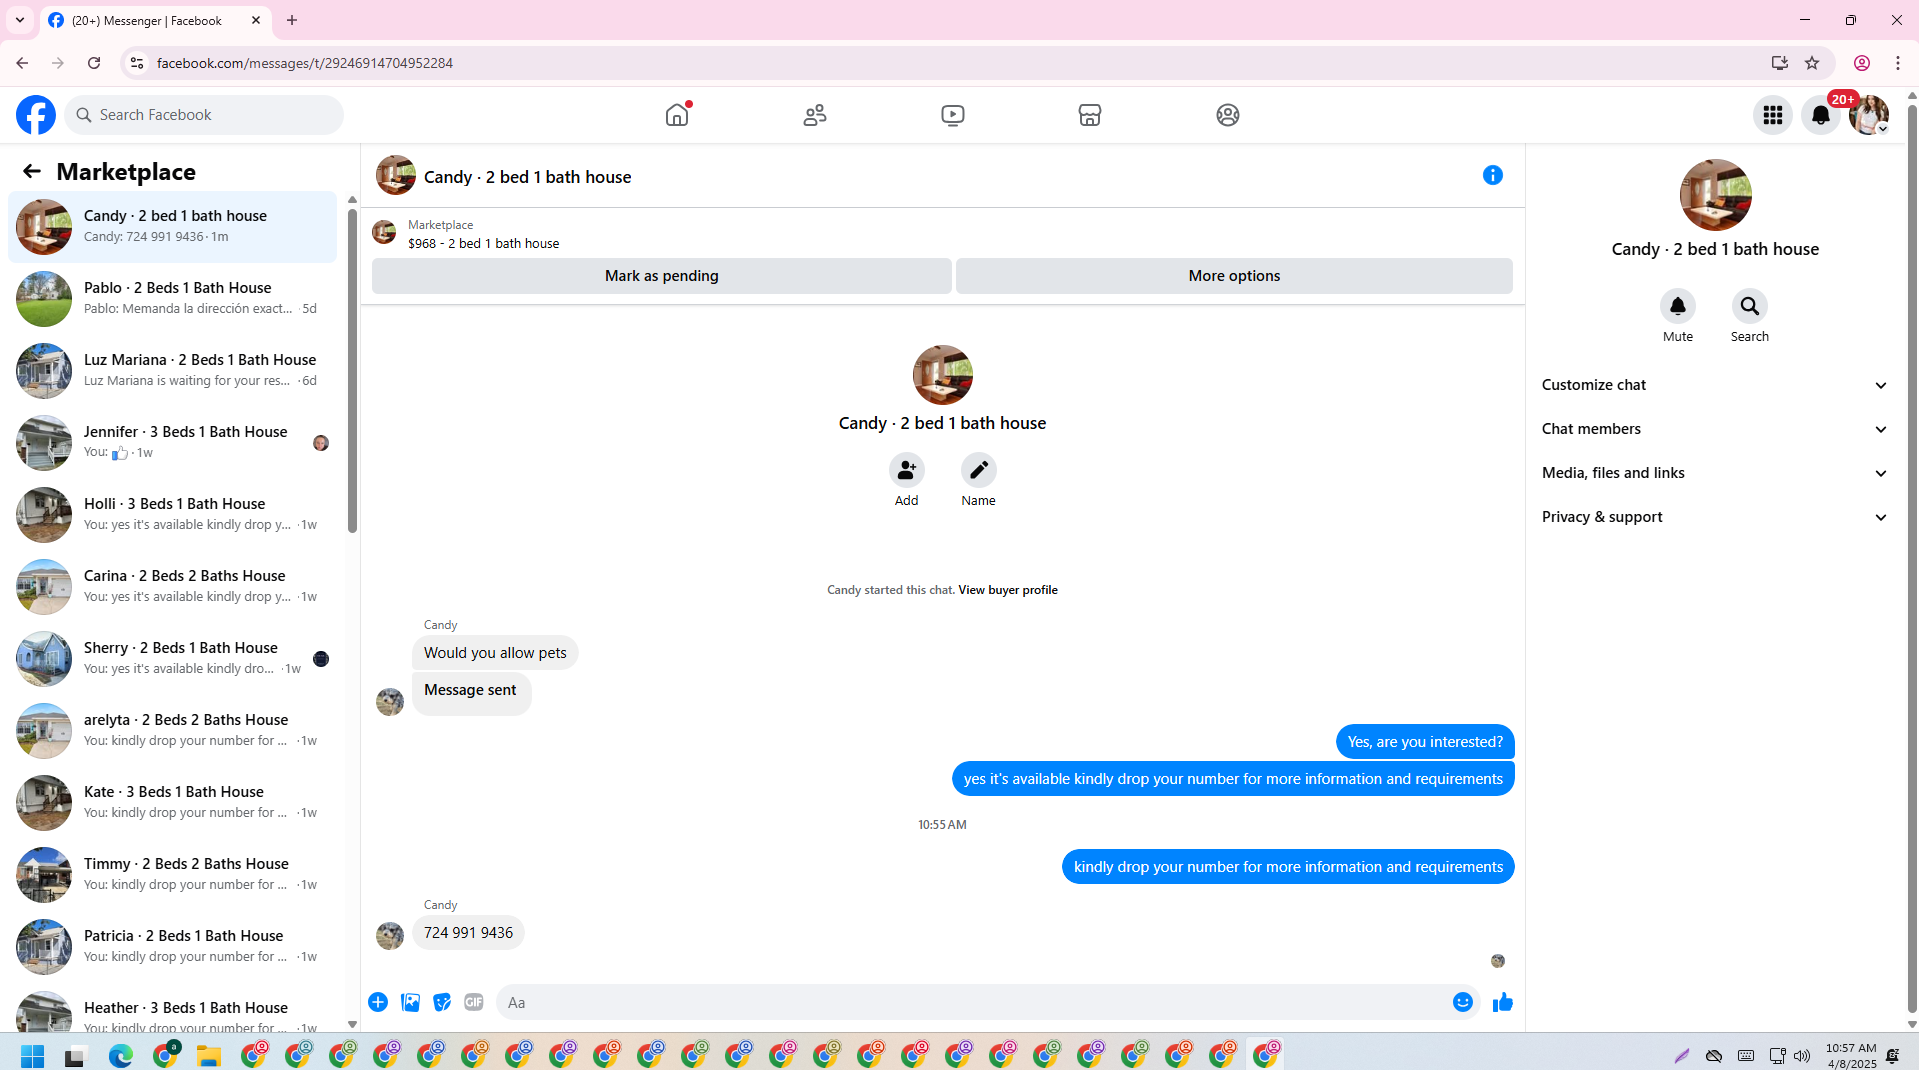Open Sherry · 2 Beds 1 Bath House chat
This screenshot has width=1919, height=1070.
click(173, 659)
